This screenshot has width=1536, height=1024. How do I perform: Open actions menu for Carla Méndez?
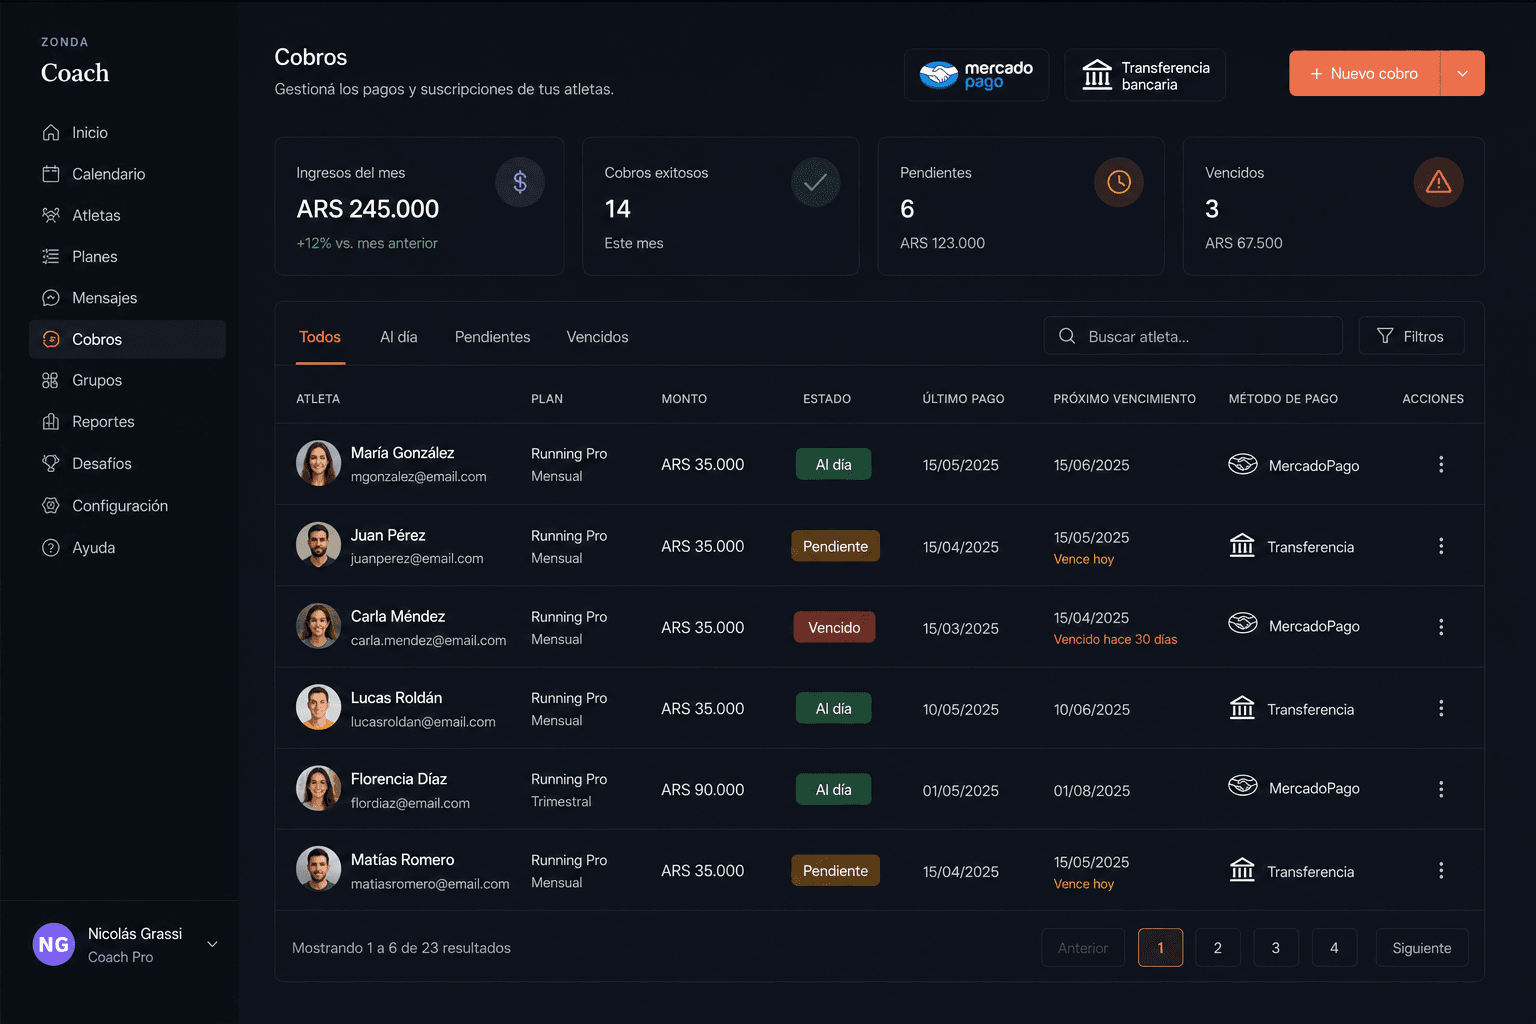(1441, 627)
